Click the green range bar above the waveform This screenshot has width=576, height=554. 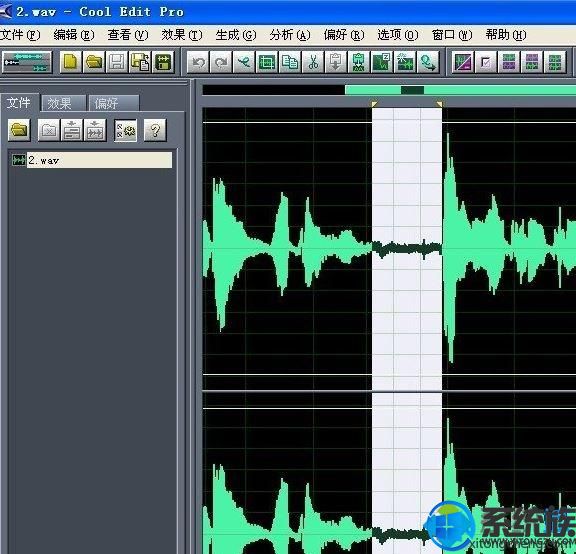click(461, 90)
